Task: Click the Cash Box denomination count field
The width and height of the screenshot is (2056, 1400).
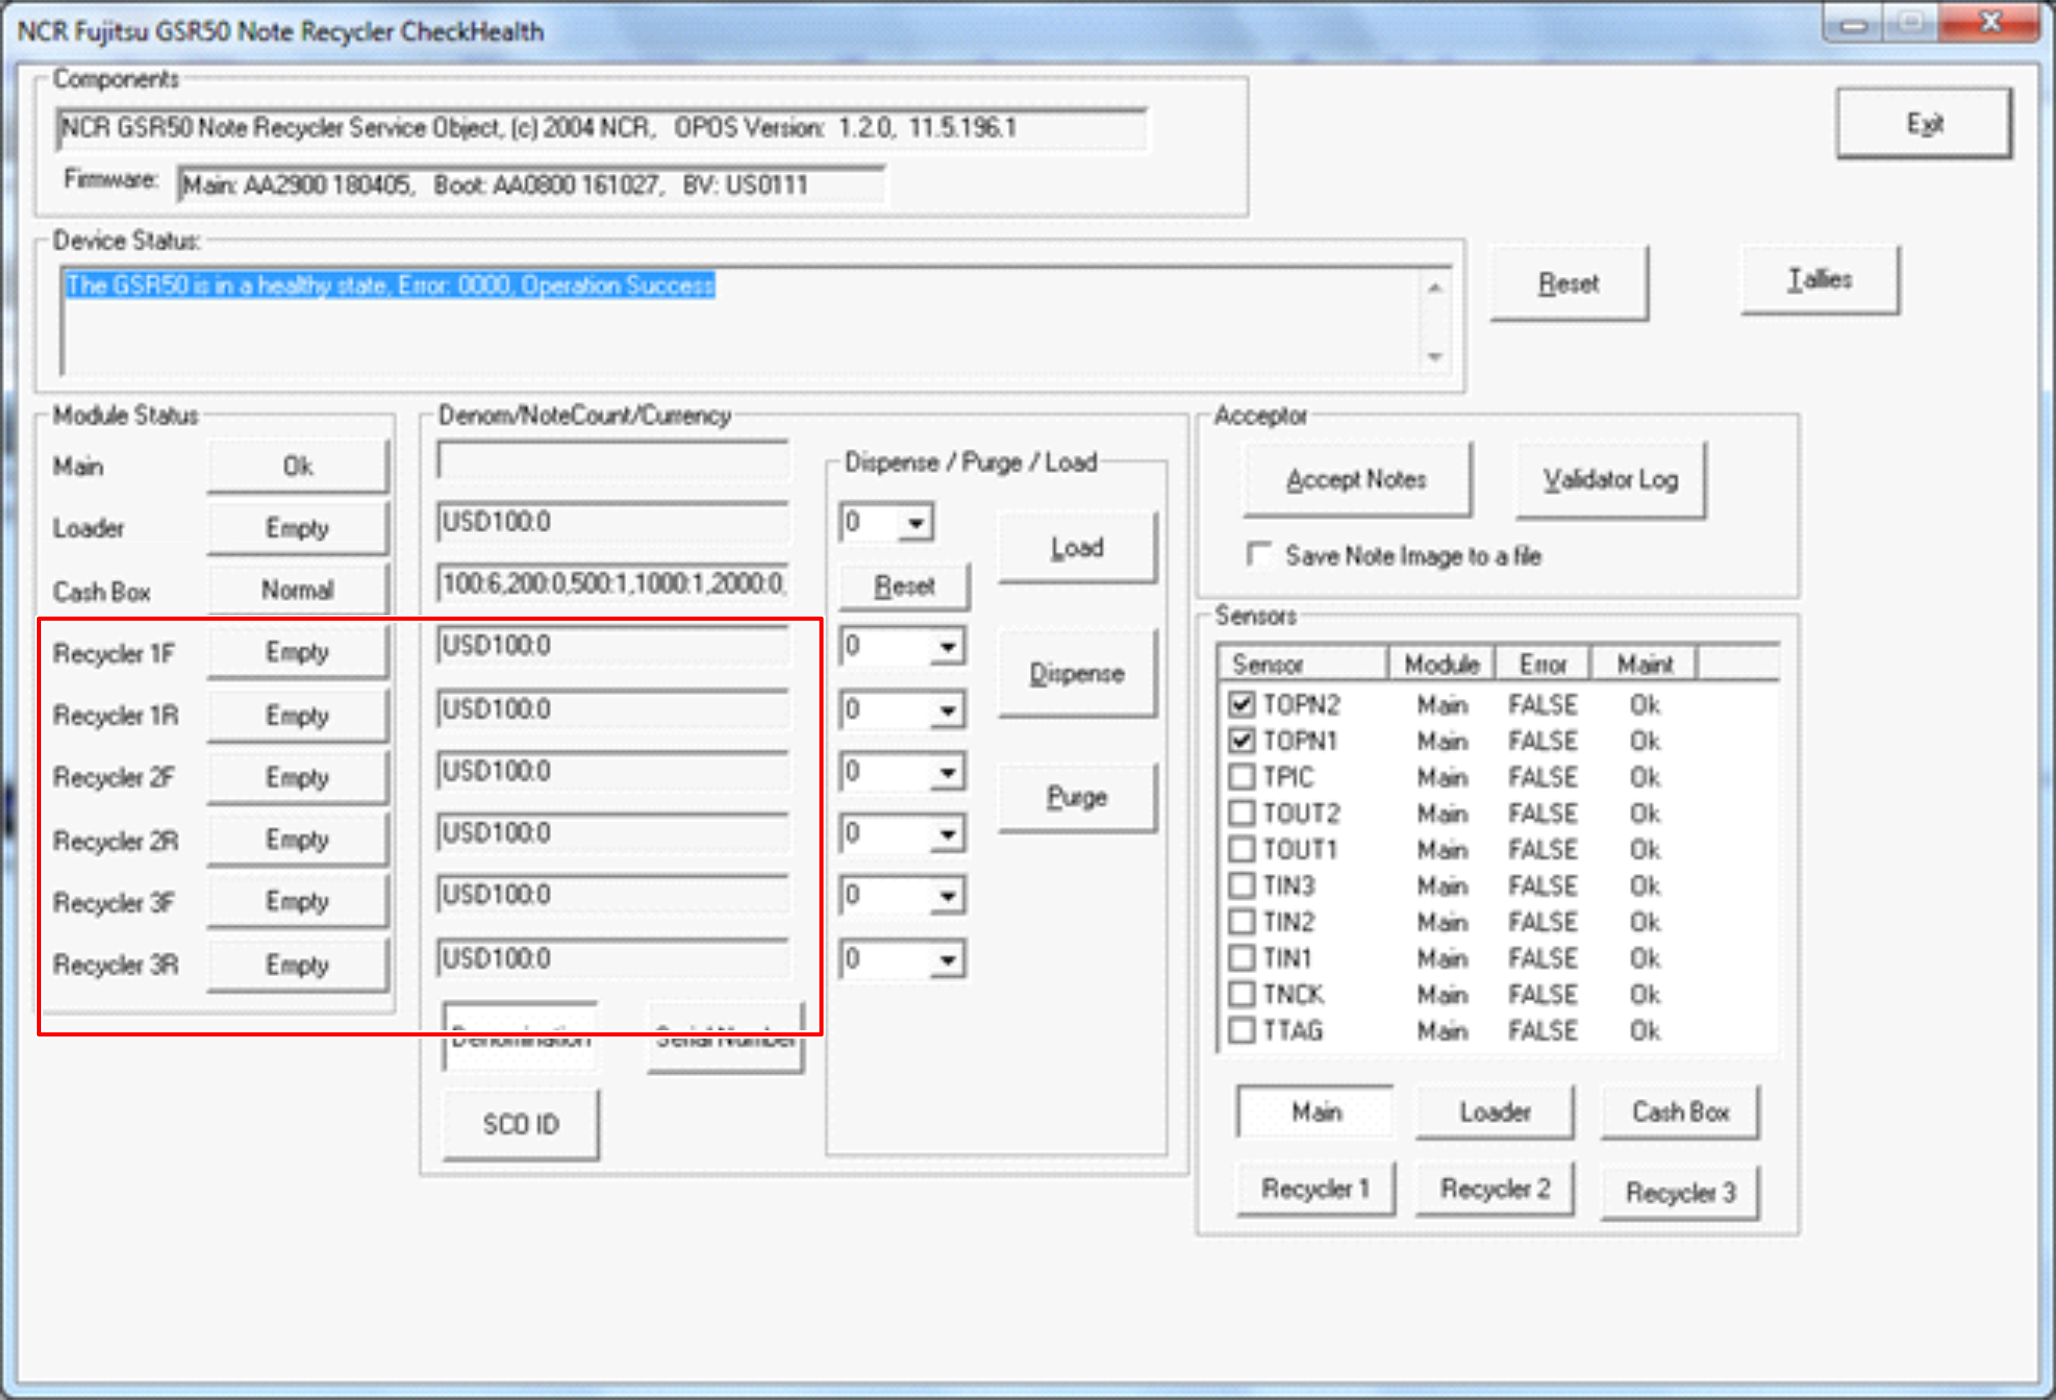Action: [613, 583]
